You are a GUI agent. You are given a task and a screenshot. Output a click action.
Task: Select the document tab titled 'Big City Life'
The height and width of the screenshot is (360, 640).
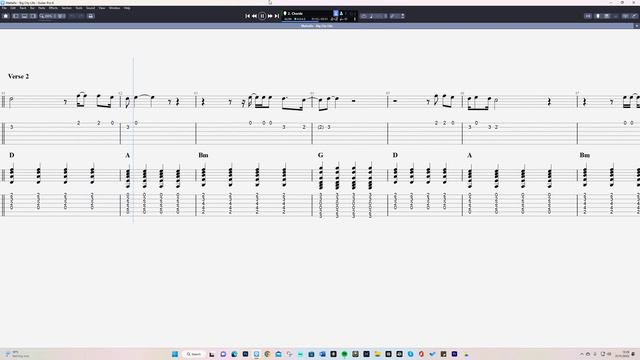(317, 26)
